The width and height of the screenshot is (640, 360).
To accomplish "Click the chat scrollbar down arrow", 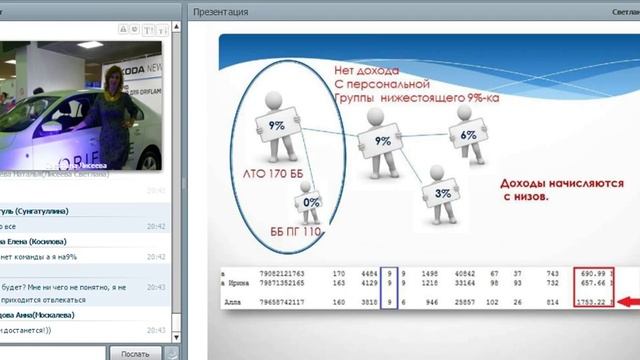I will pos(176,337).
